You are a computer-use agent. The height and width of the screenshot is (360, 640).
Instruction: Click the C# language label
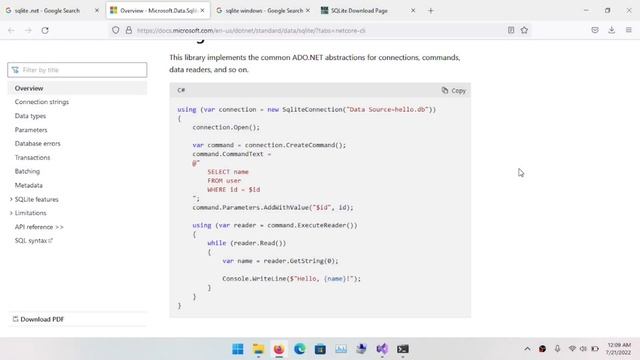(x=181, y=90)
